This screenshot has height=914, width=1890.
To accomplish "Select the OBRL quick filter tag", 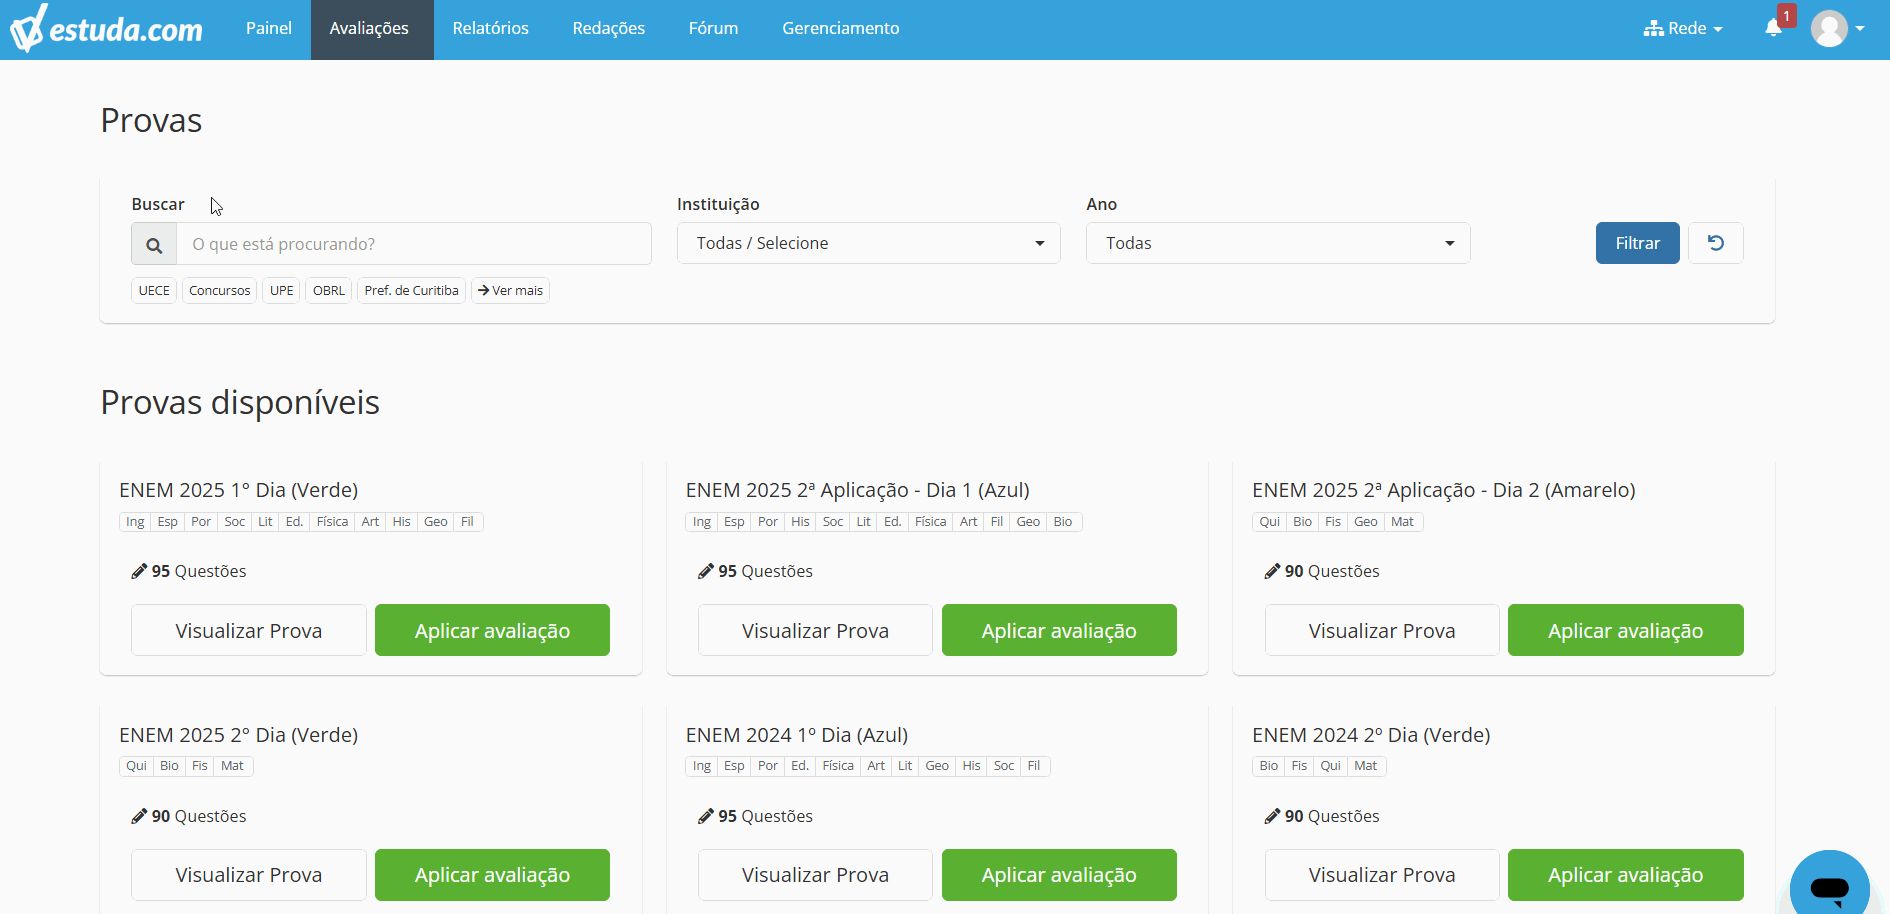I will point(329,291).
